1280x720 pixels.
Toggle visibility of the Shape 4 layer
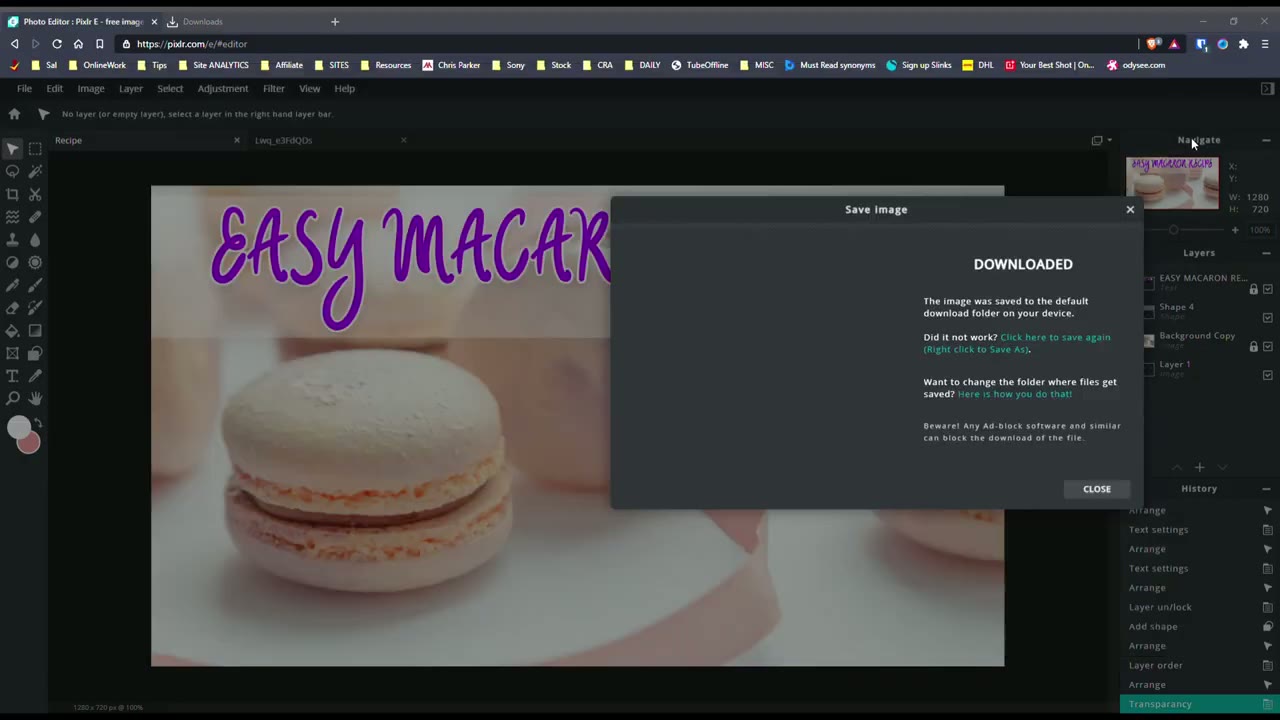coord(1268,317)
